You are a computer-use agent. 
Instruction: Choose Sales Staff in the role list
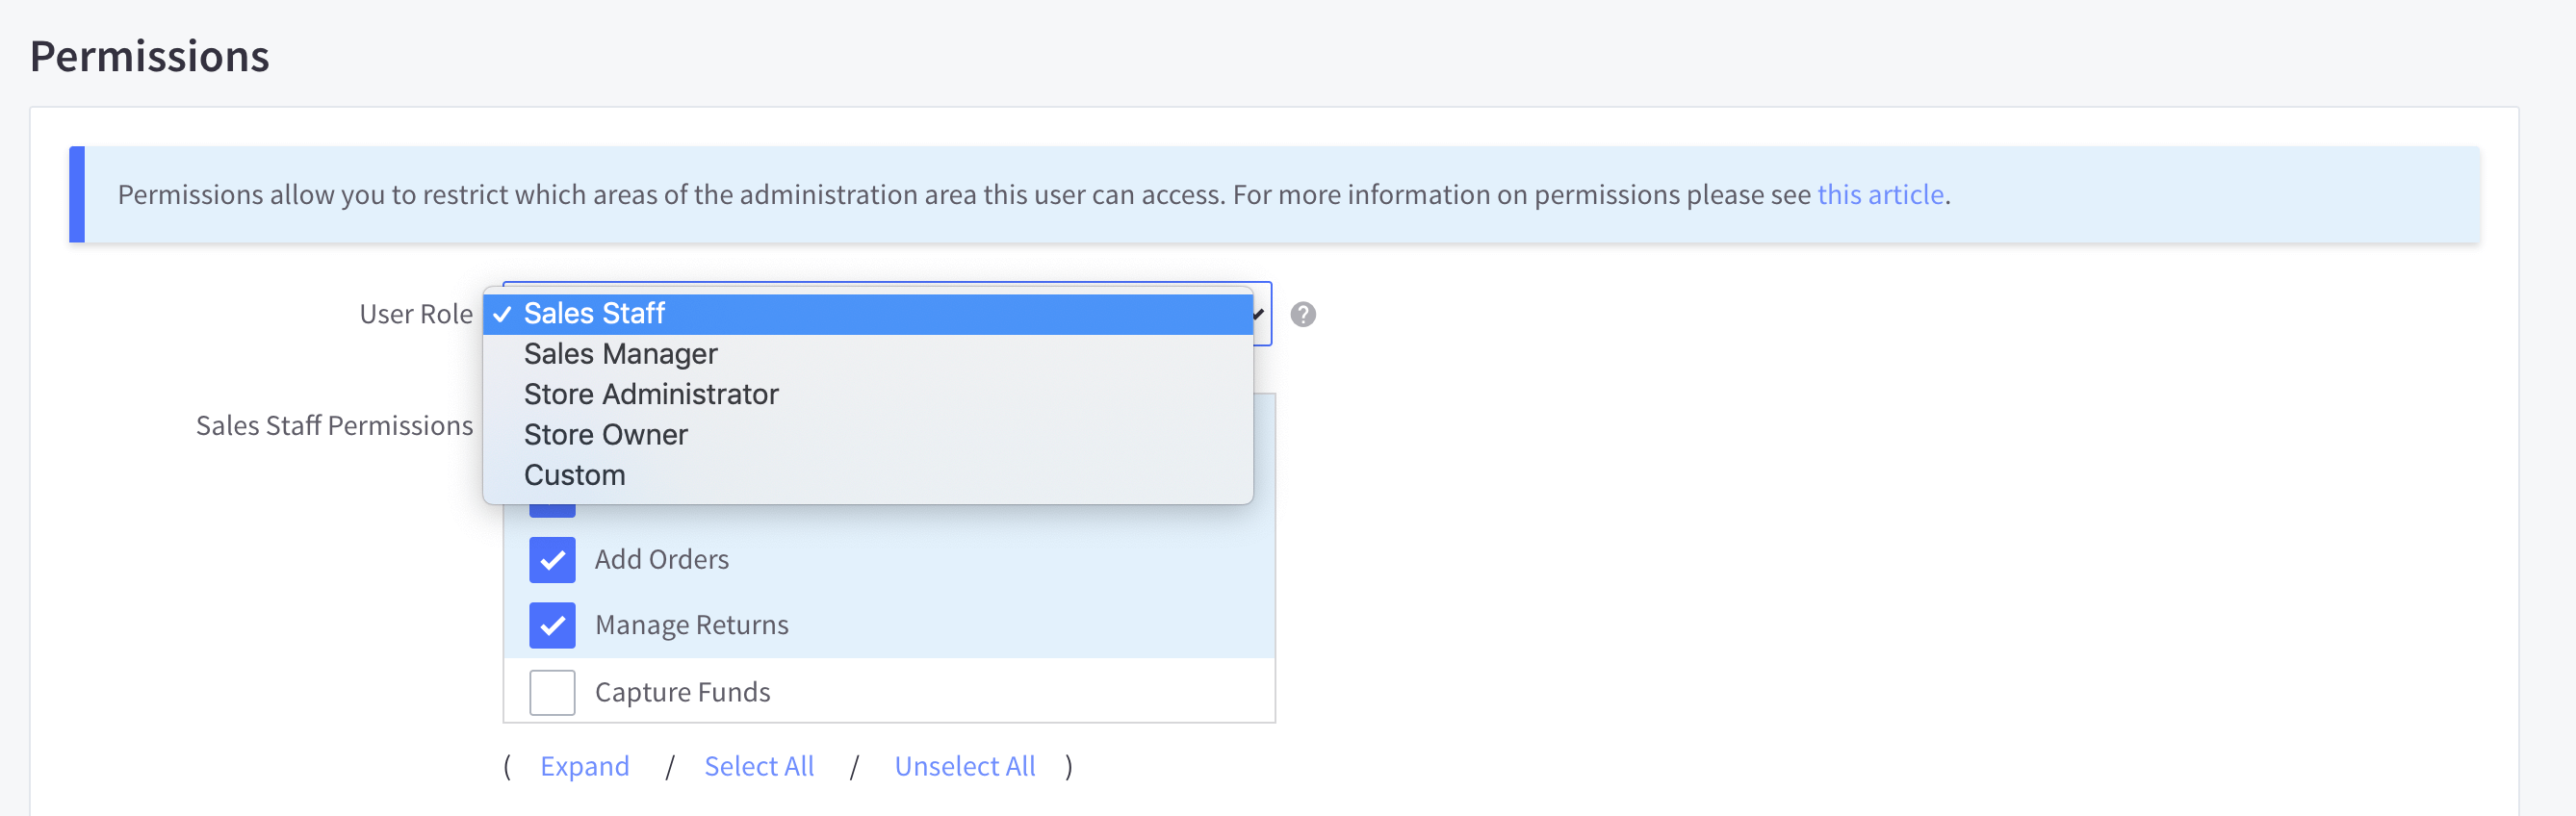(594, 314)
